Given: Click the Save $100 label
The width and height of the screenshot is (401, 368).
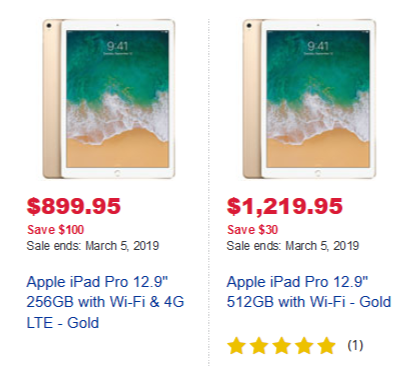Looking at the screenshot, I should 56,230.
